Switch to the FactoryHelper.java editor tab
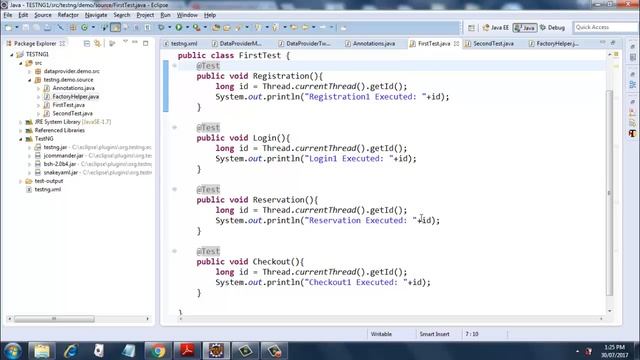The height and width of the screenshot is (360, 640). (x=553, y=43)
